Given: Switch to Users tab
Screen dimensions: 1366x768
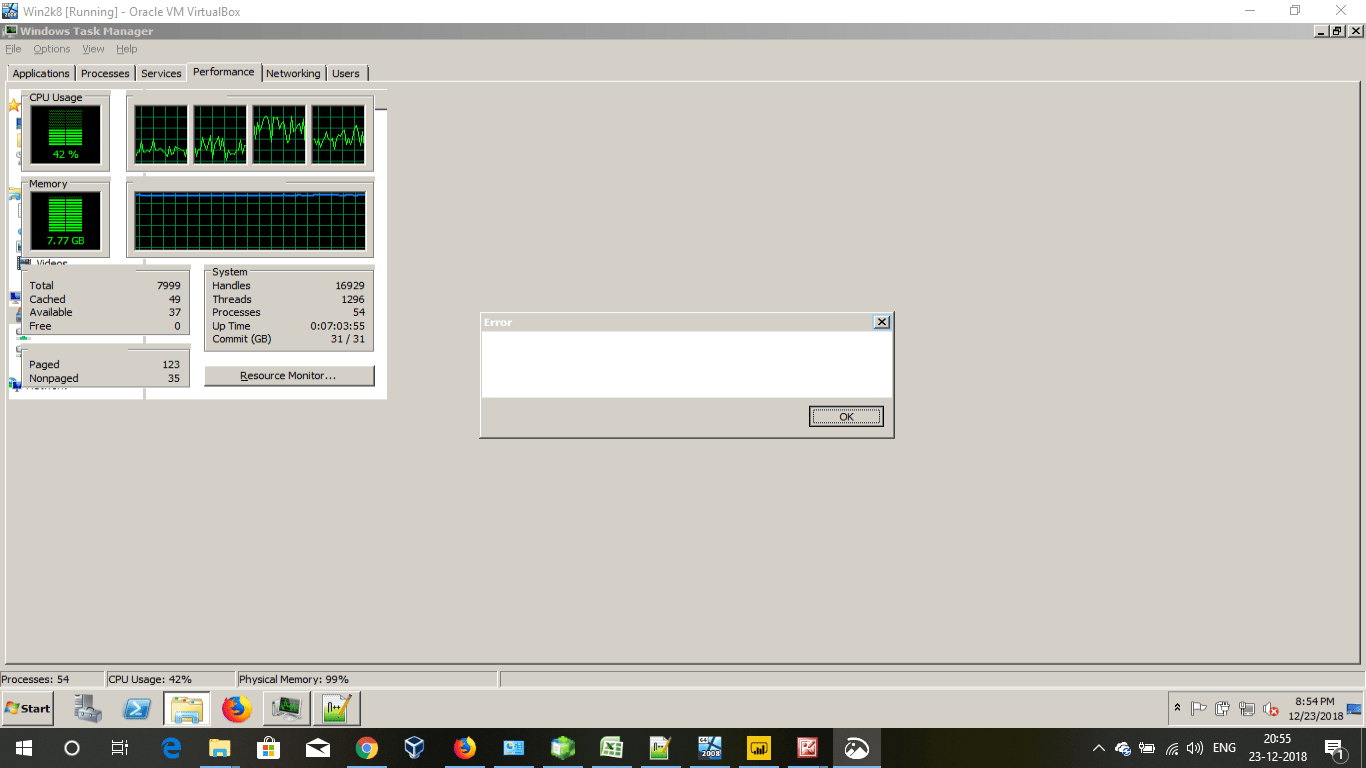Looking at the screenshot, I should pyautogui.click(x=346, y=73).
